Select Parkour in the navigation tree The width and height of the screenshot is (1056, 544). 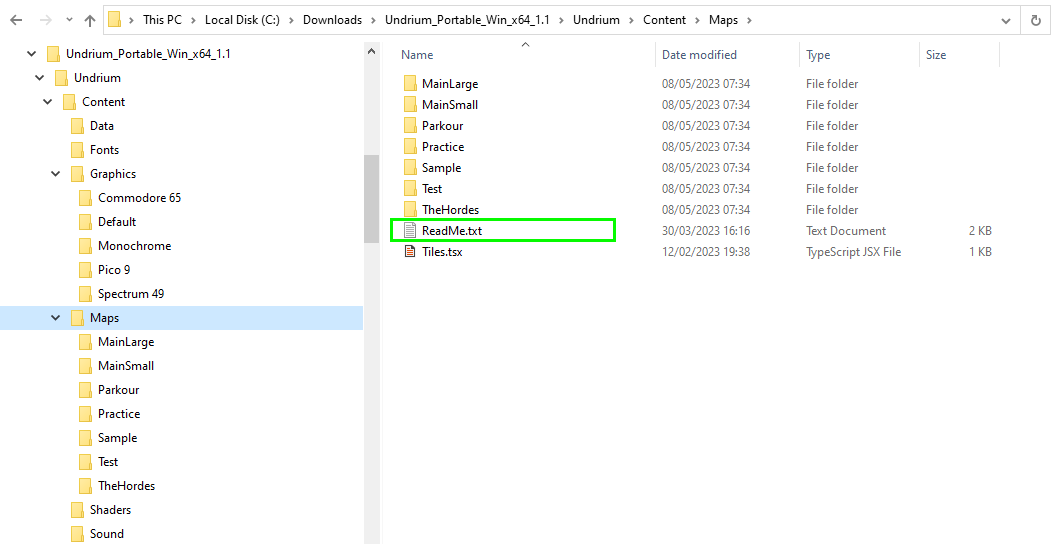point(119,390)
